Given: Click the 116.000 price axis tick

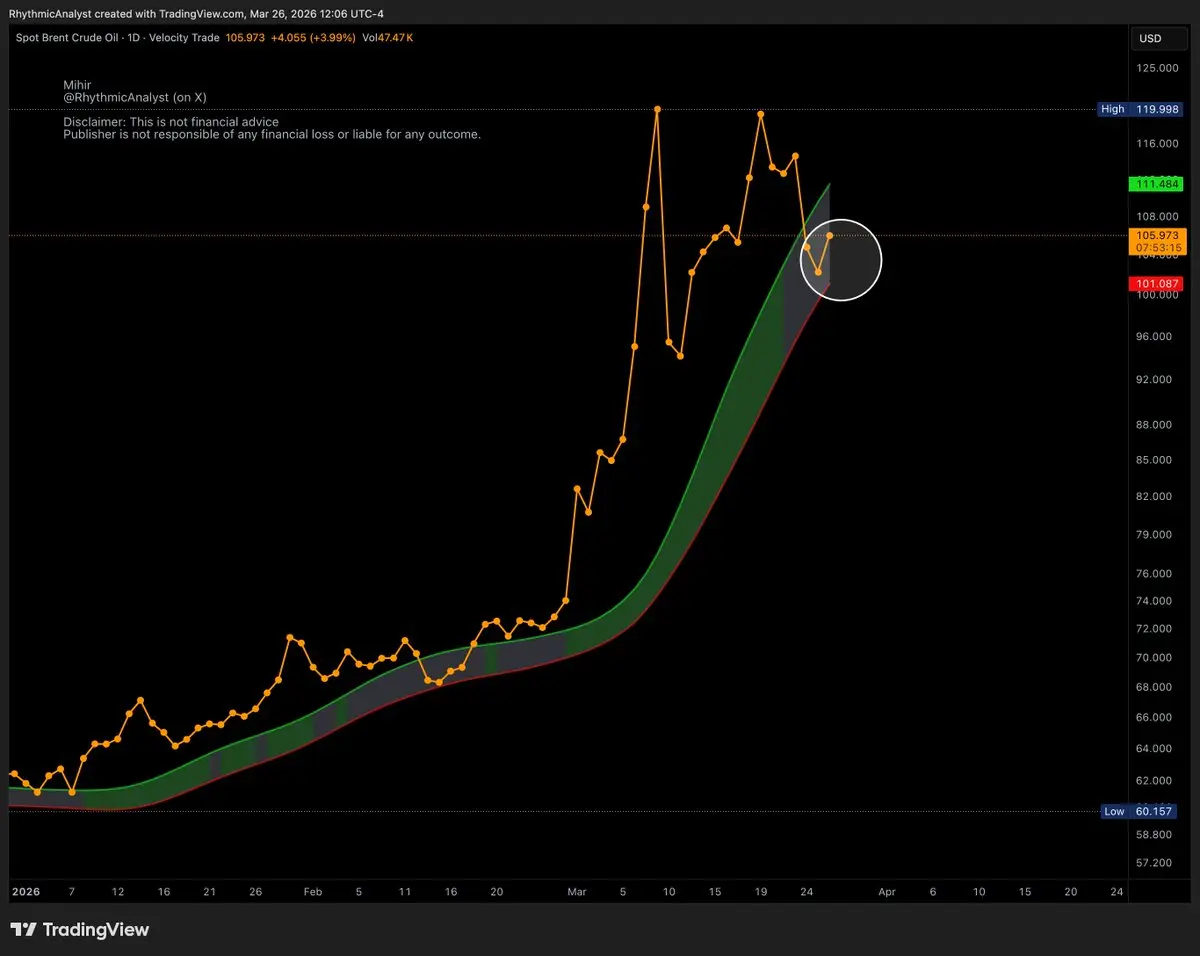Looking at the screenshot, I should (x=1159, y=145).
